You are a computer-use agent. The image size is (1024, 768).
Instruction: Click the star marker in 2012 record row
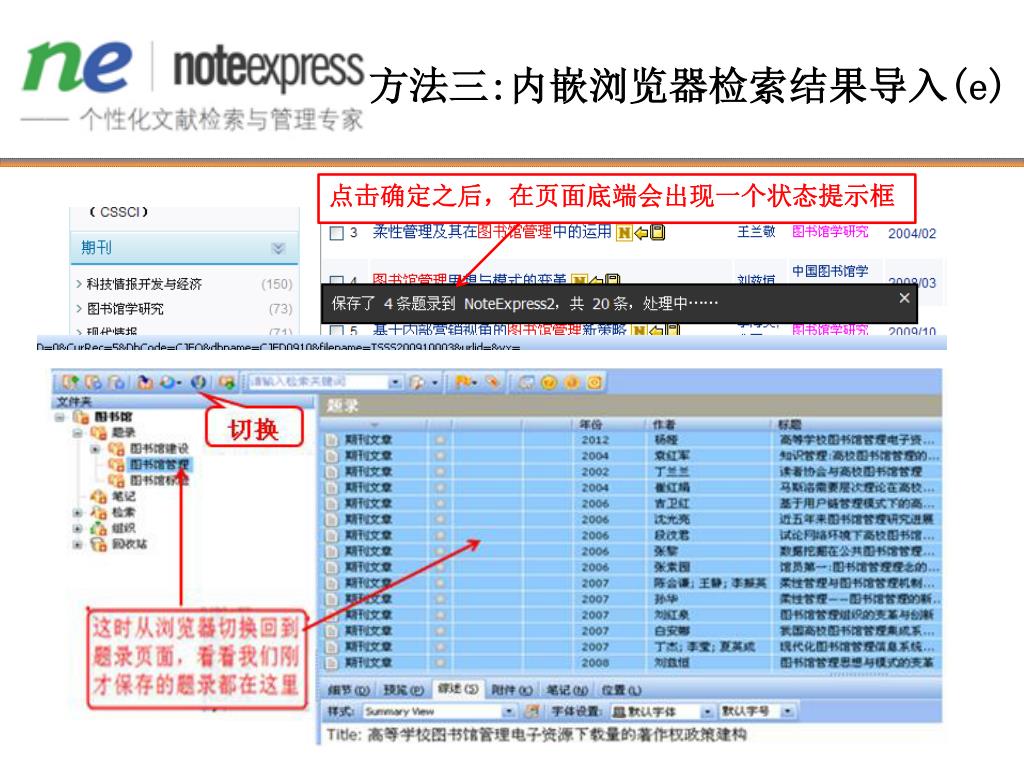coord(440,440)
